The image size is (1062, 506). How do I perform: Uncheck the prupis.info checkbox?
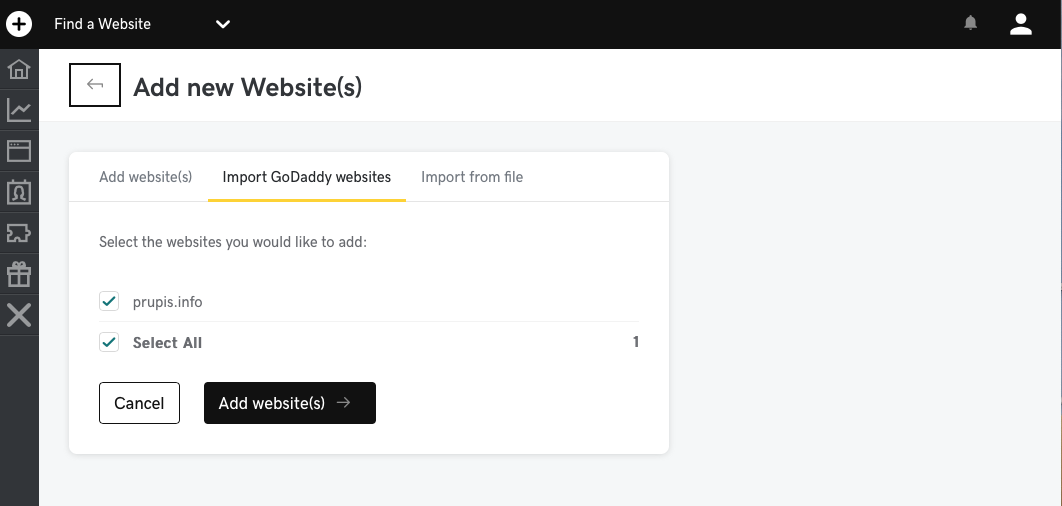(x=109, y=301)
